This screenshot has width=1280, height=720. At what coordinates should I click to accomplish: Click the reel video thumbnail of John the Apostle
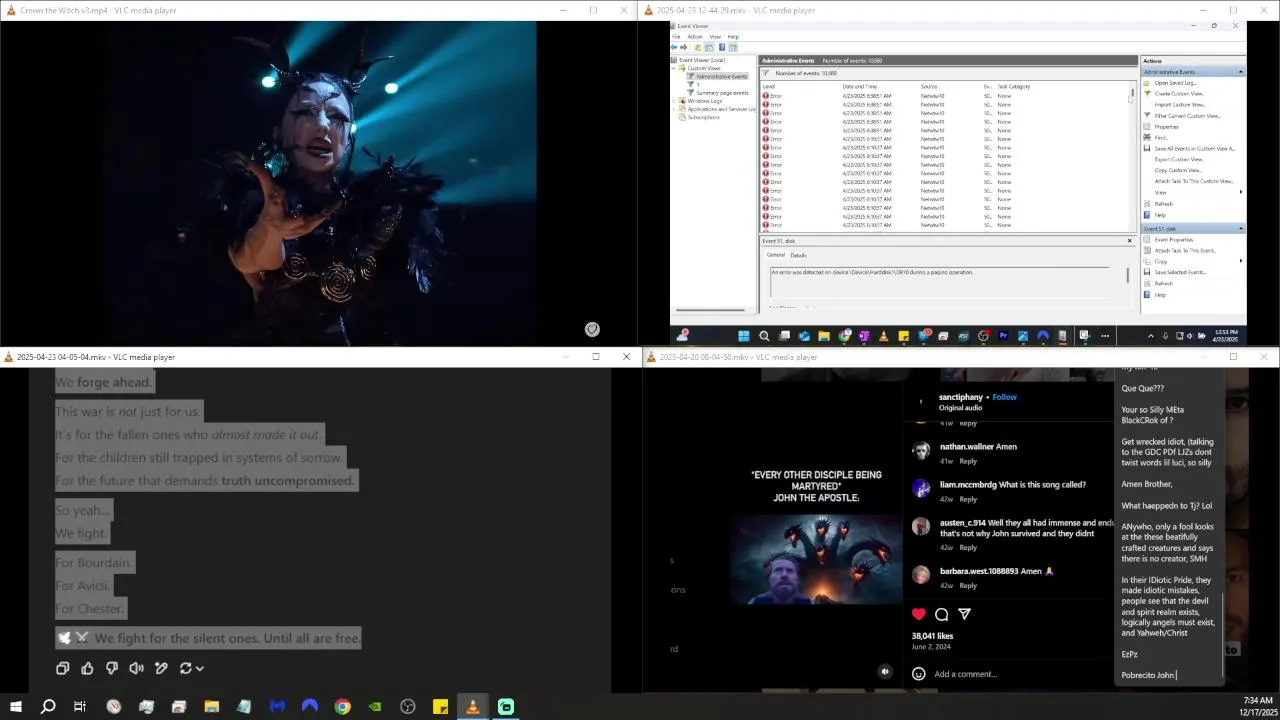pos(818,560)
